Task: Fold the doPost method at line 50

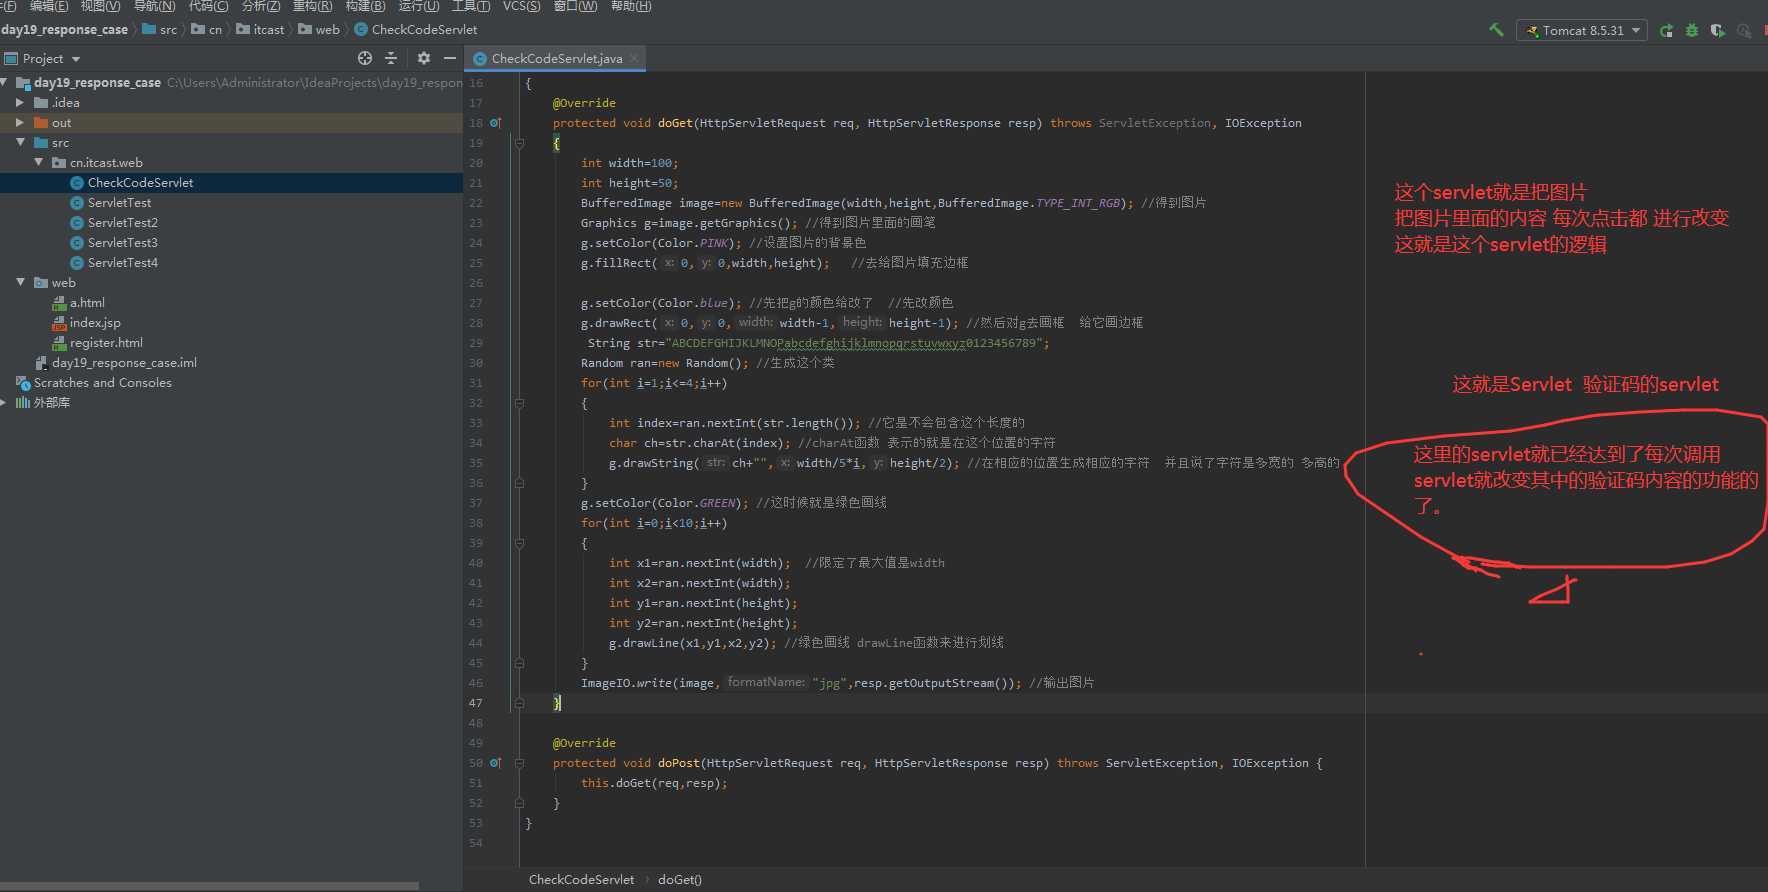Action: point(519,763)
